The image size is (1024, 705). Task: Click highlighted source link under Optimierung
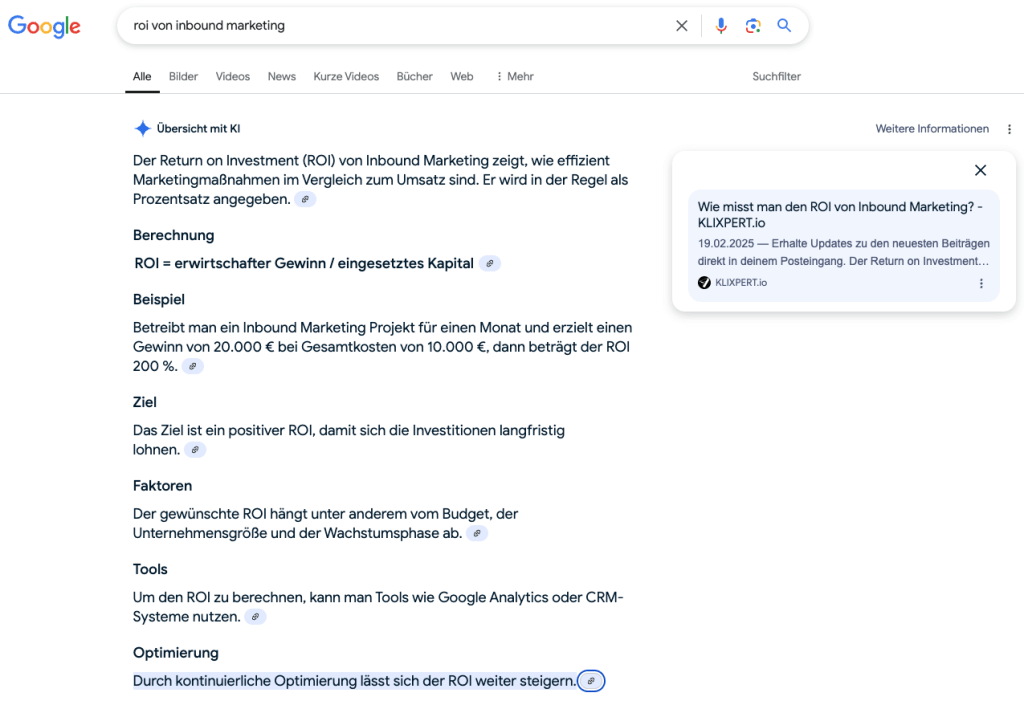[591, 681]
